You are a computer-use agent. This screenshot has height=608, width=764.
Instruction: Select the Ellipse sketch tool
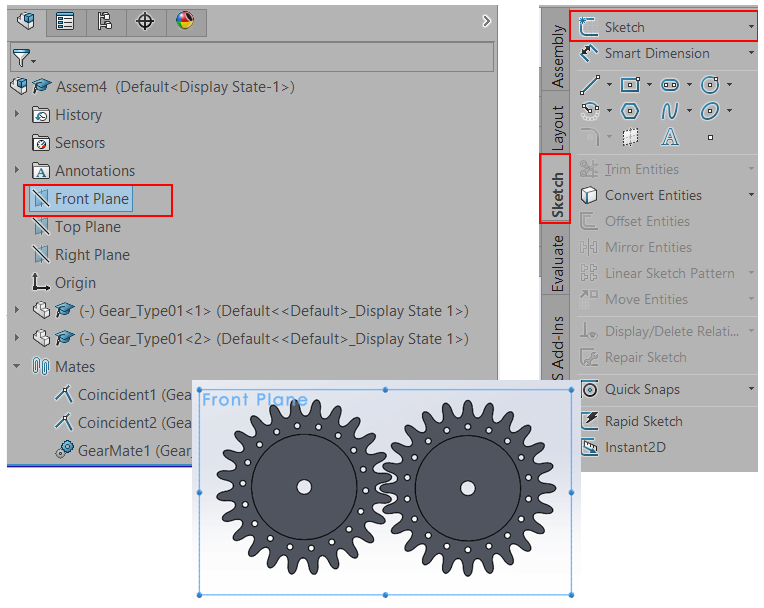pos(710,111)
